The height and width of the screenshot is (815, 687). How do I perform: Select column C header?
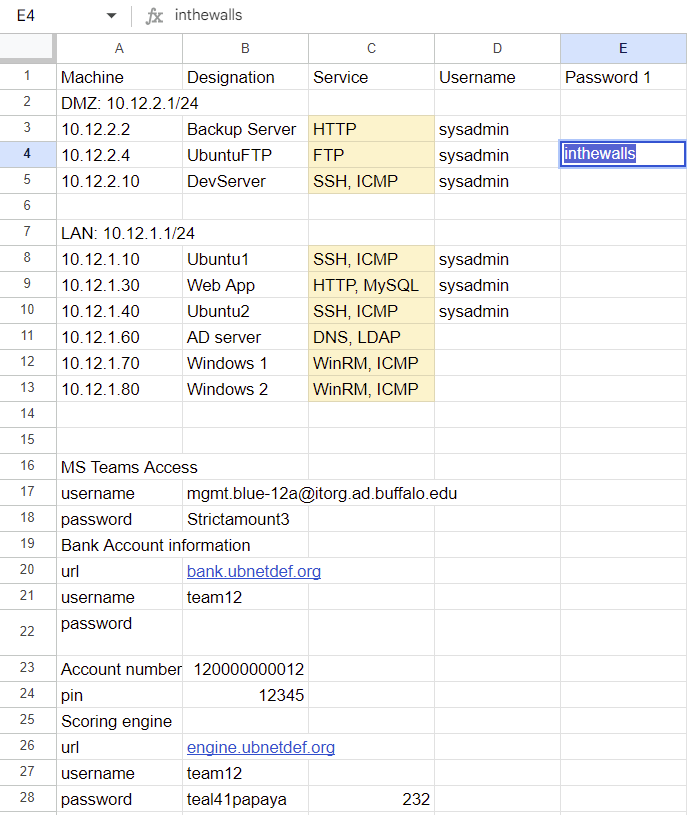(x=371, y=48)
